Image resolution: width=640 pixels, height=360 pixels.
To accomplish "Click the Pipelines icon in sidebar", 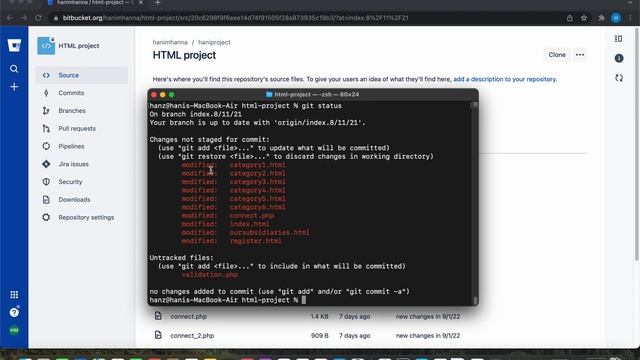I will tap(46, 146).
